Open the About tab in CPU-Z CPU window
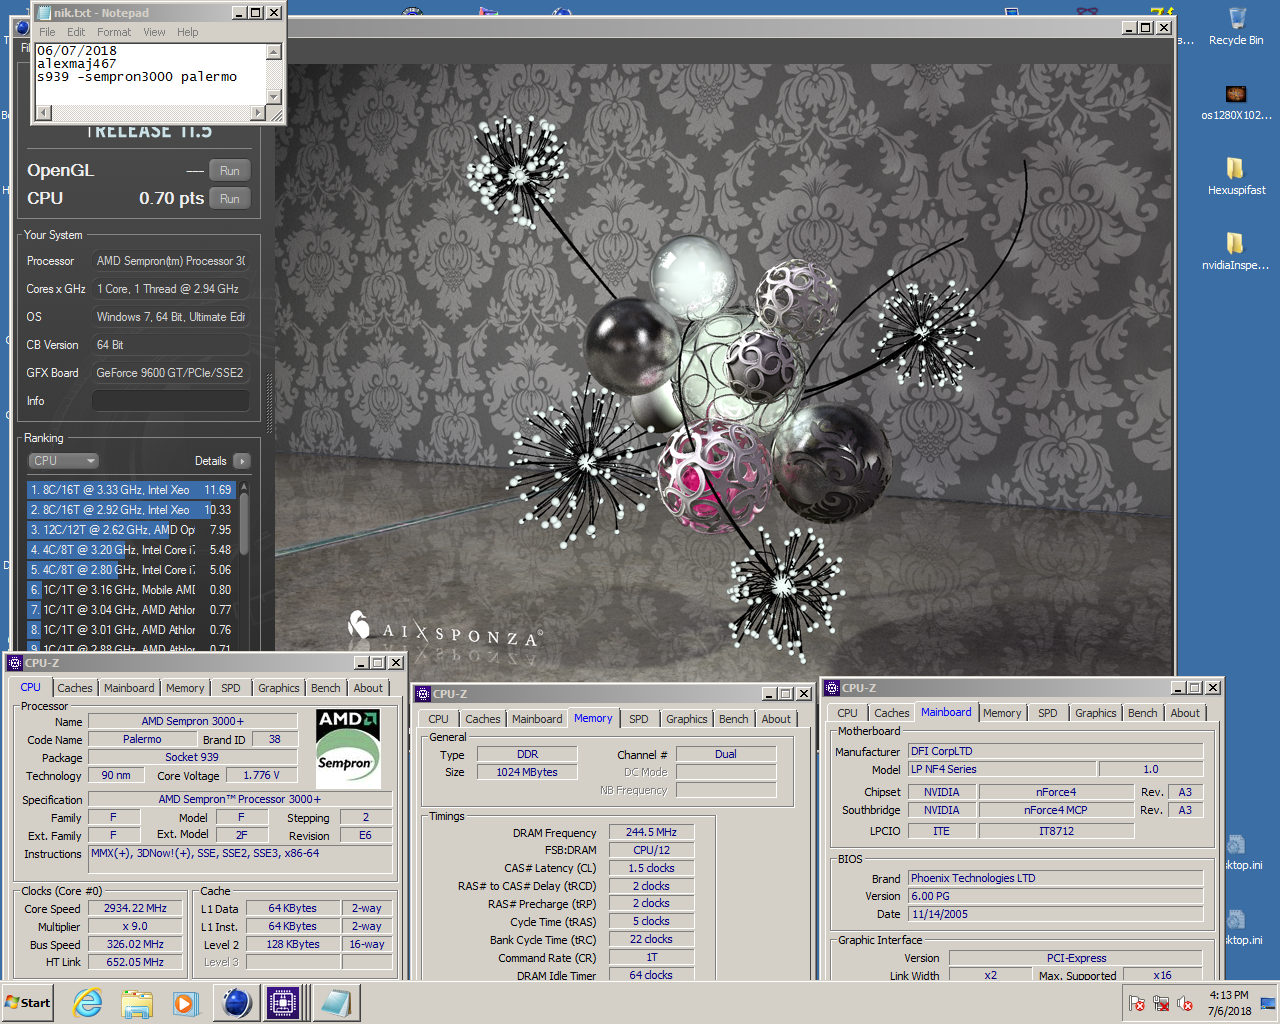 click(x=368, y=688)
